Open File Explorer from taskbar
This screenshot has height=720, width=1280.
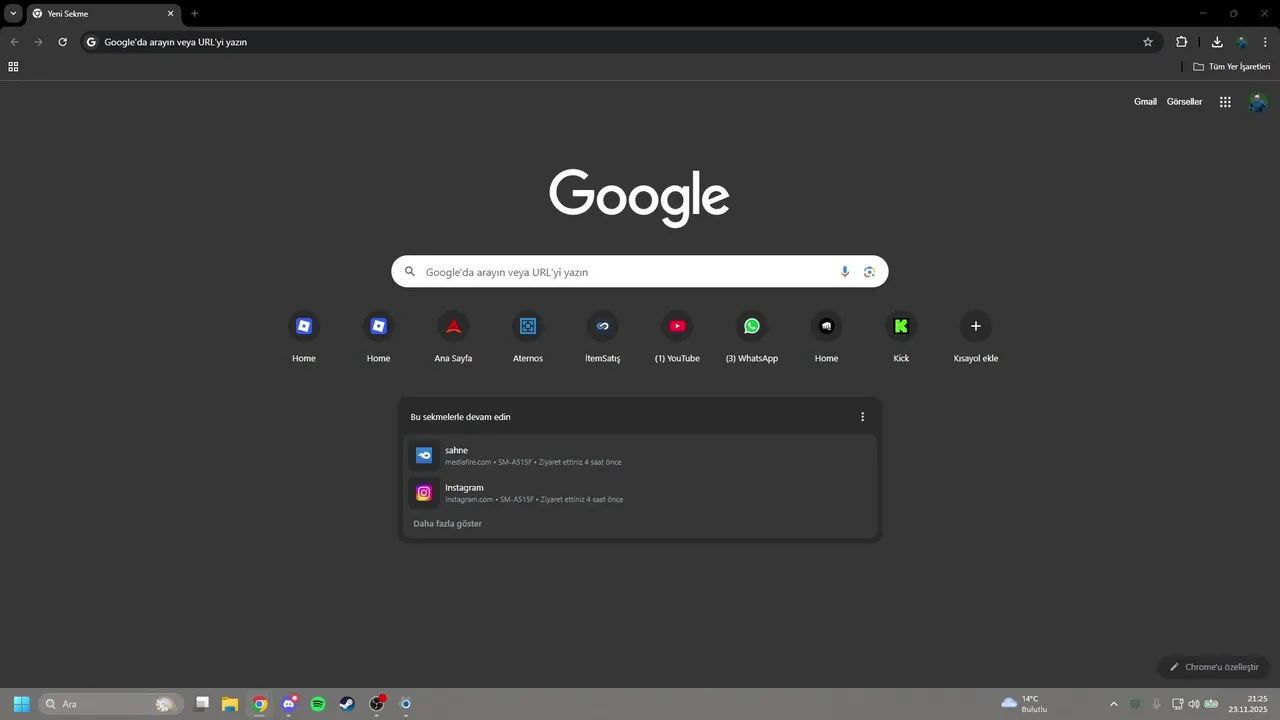coord(230,704)
